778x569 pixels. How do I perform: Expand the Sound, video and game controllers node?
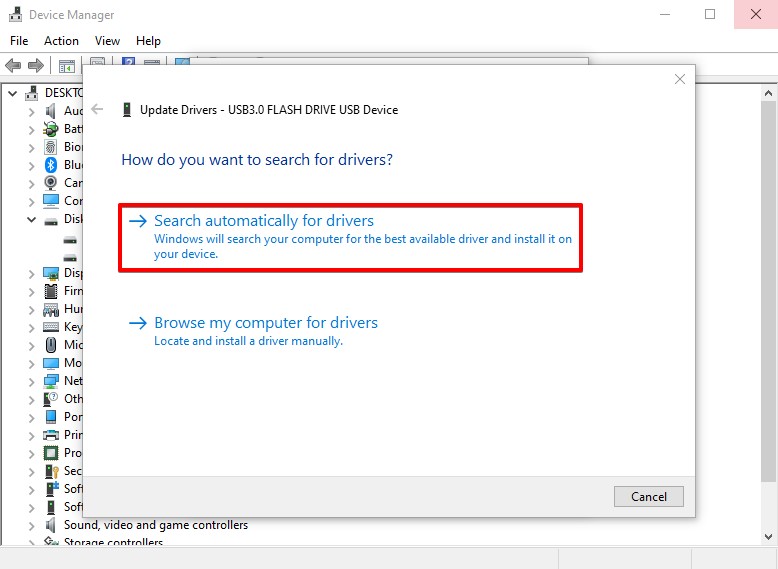point(31,525)
